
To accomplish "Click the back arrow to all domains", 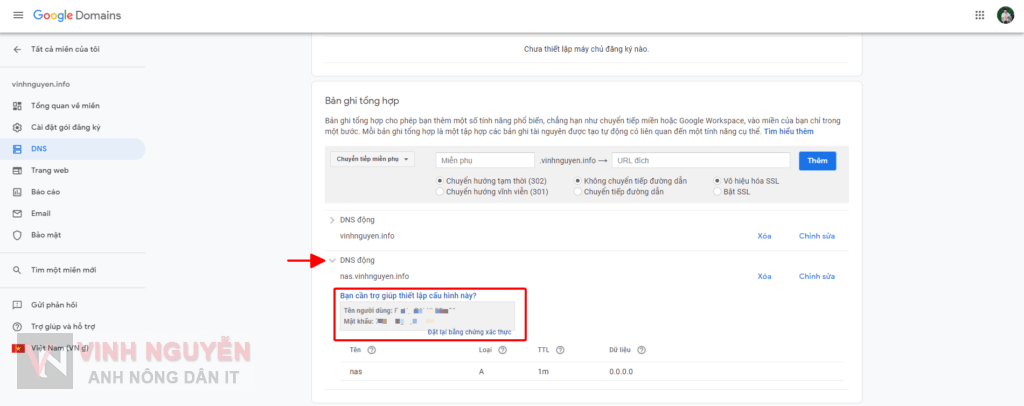I will pyautogui.click(x=17, y=49).
